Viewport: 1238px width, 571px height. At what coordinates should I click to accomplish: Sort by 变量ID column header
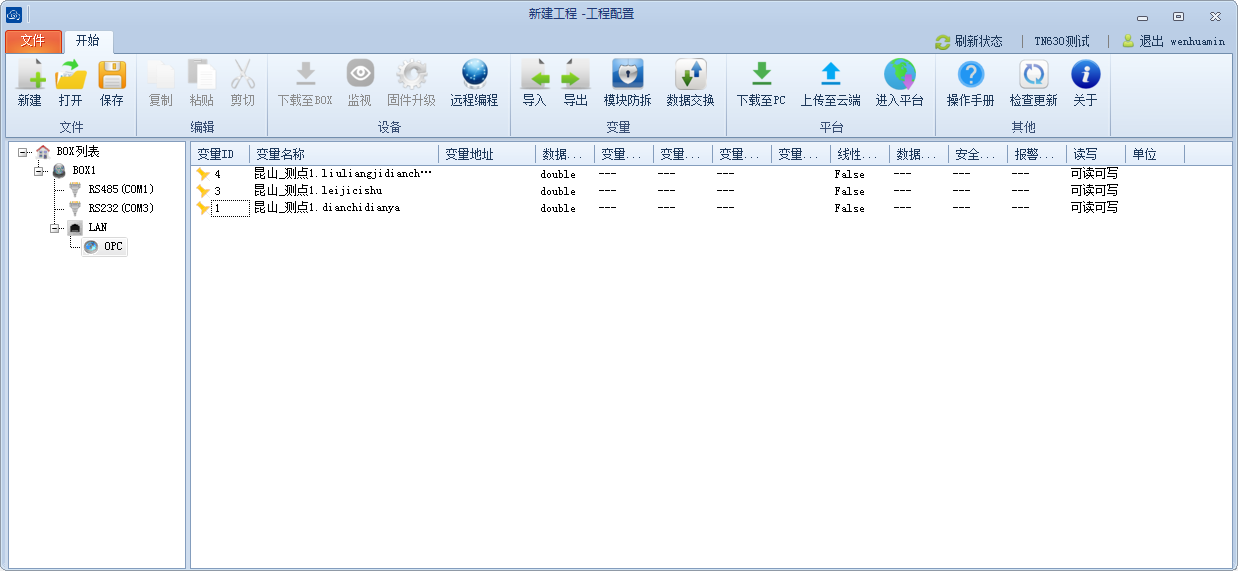tap(220, 154)
